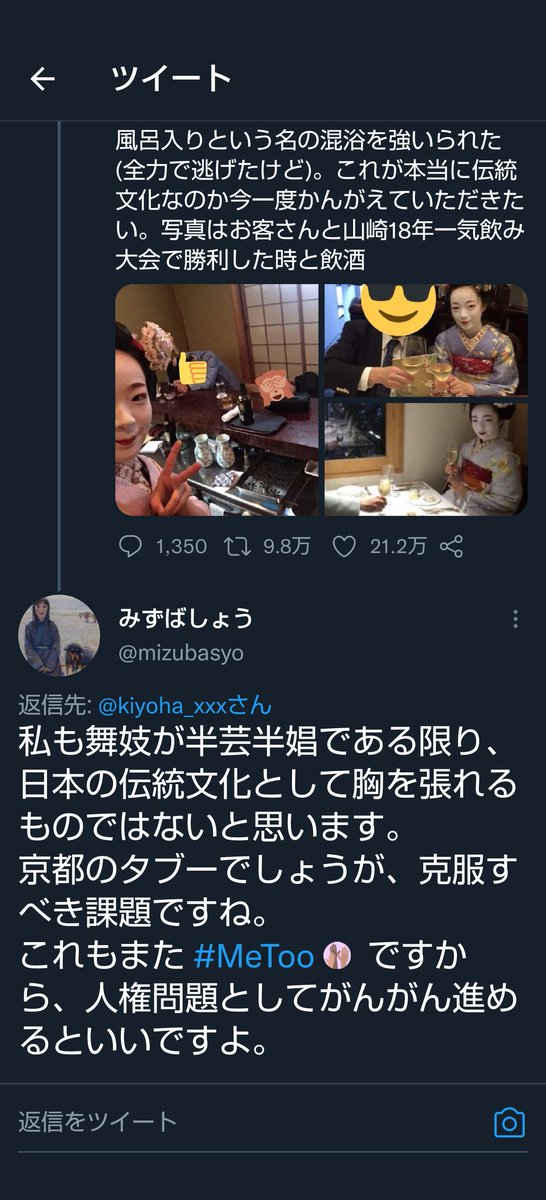546x1200 pixels.
Task: Tap the camera icon in reply bar
Action: 510,1122
